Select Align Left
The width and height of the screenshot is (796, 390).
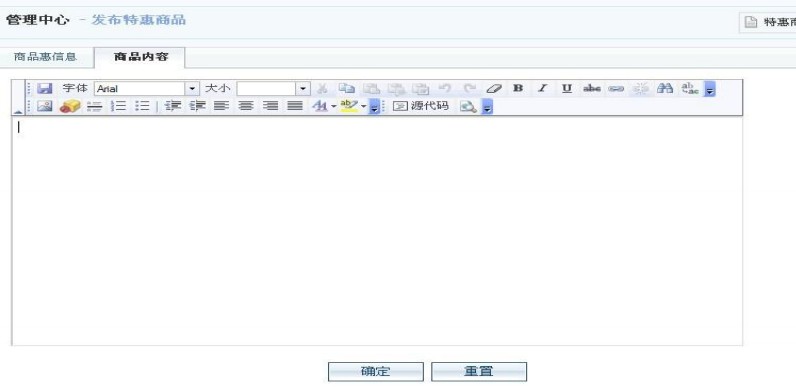[221, 106]
